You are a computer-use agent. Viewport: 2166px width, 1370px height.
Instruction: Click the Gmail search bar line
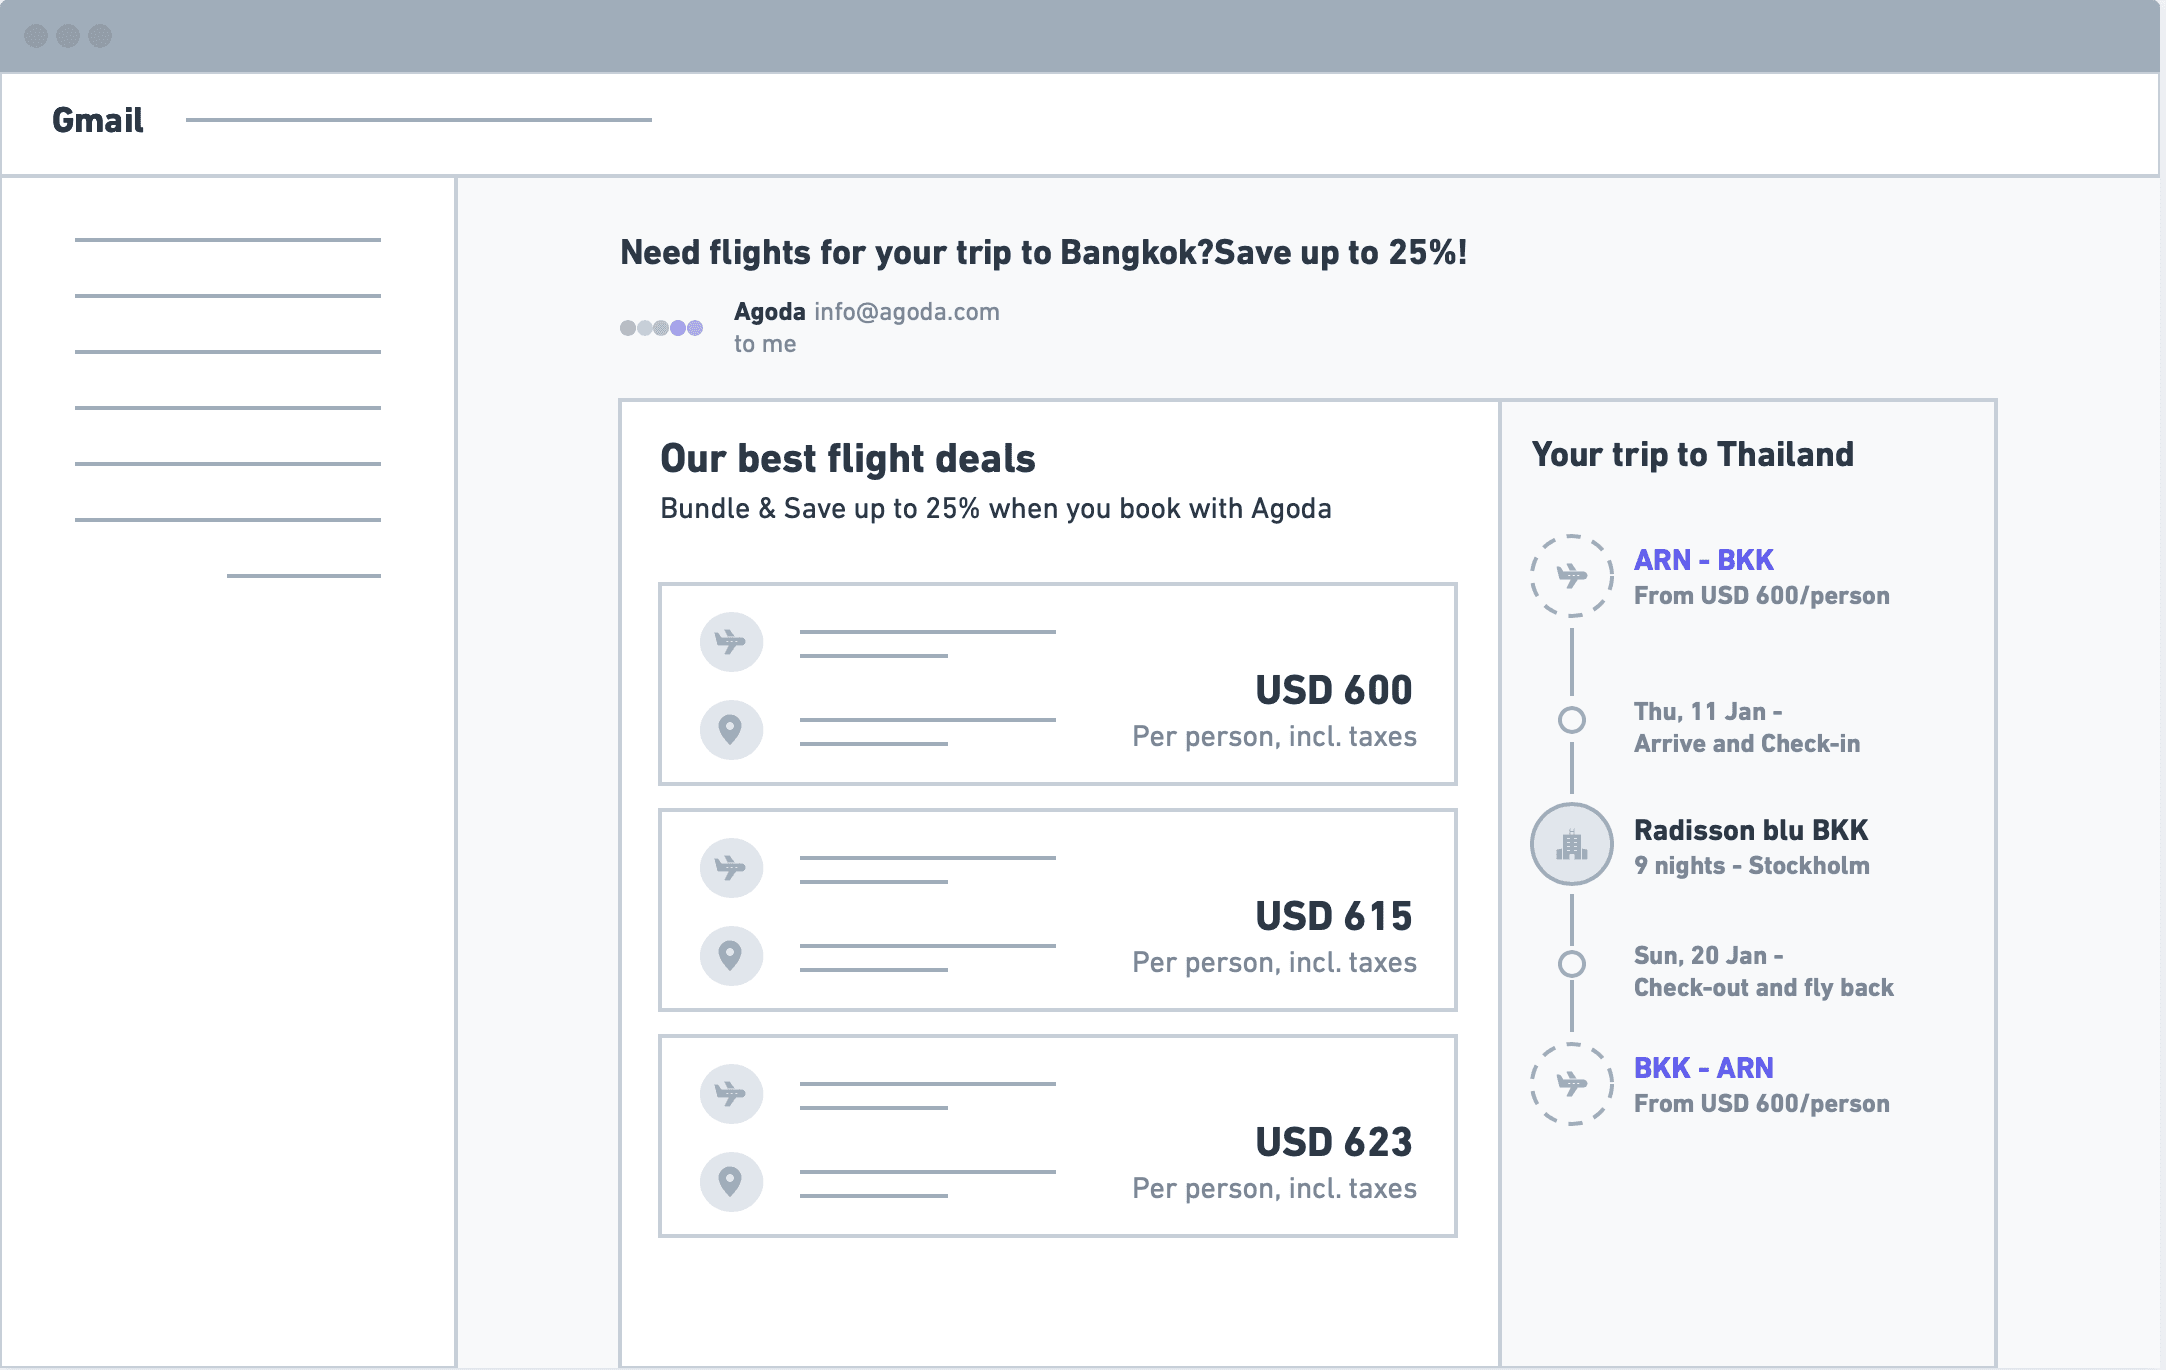419,120
